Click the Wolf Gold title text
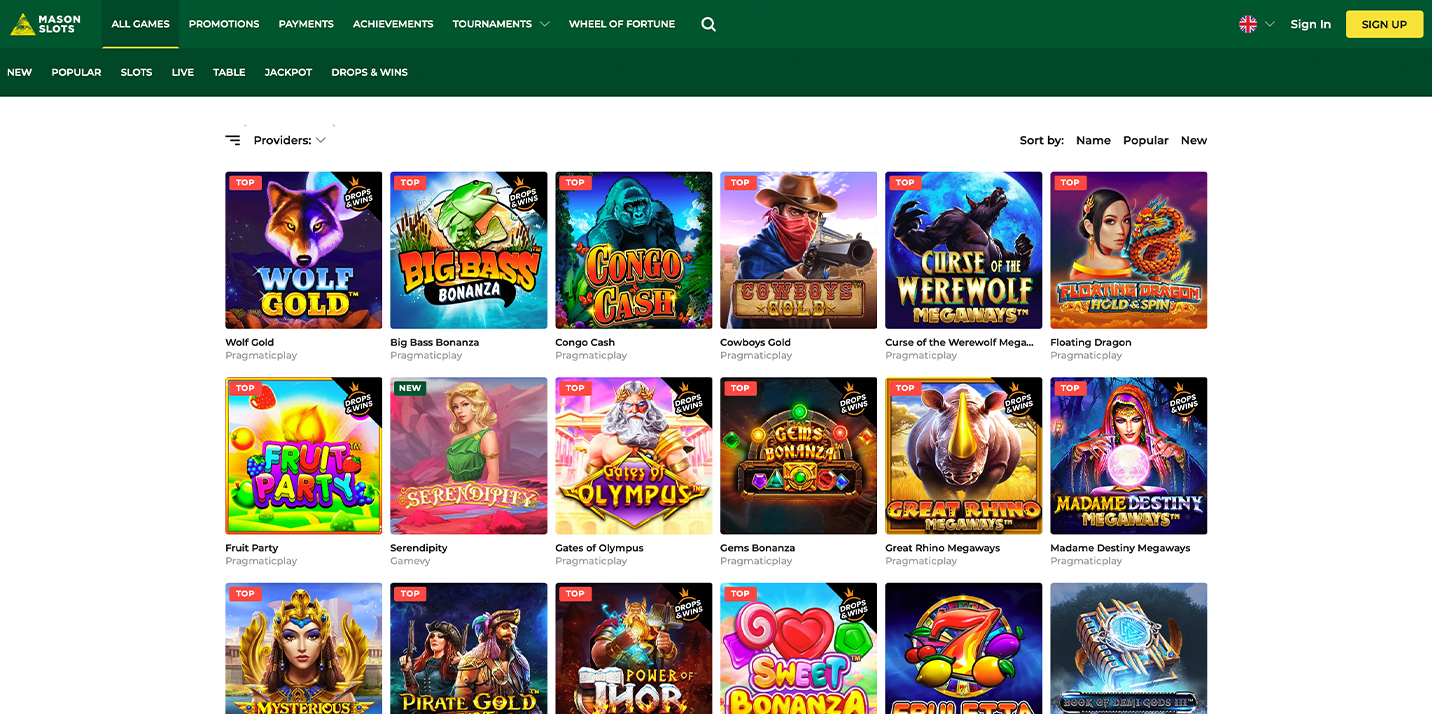The image size is (1432, 714). [x=249, y=342]
